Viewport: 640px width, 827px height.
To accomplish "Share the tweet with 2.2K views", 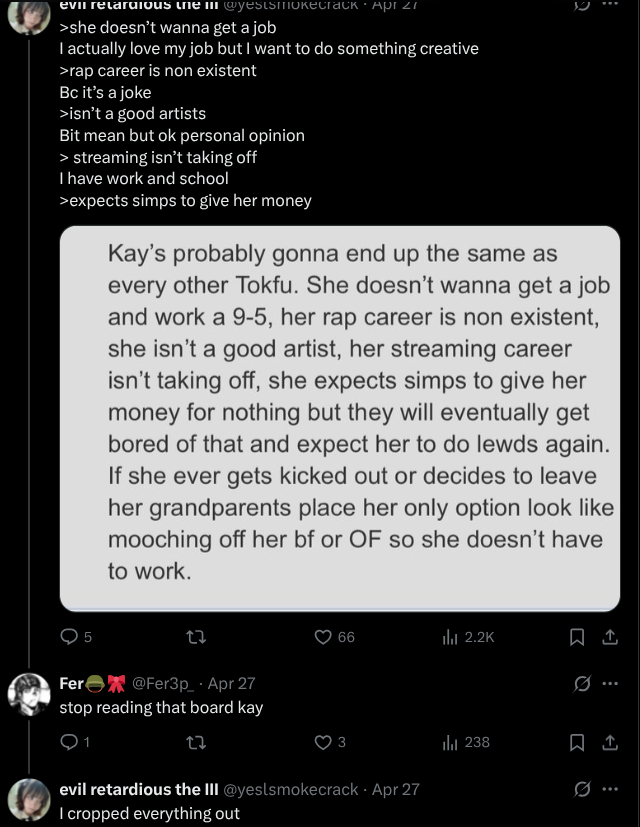I will click(610, 636).
